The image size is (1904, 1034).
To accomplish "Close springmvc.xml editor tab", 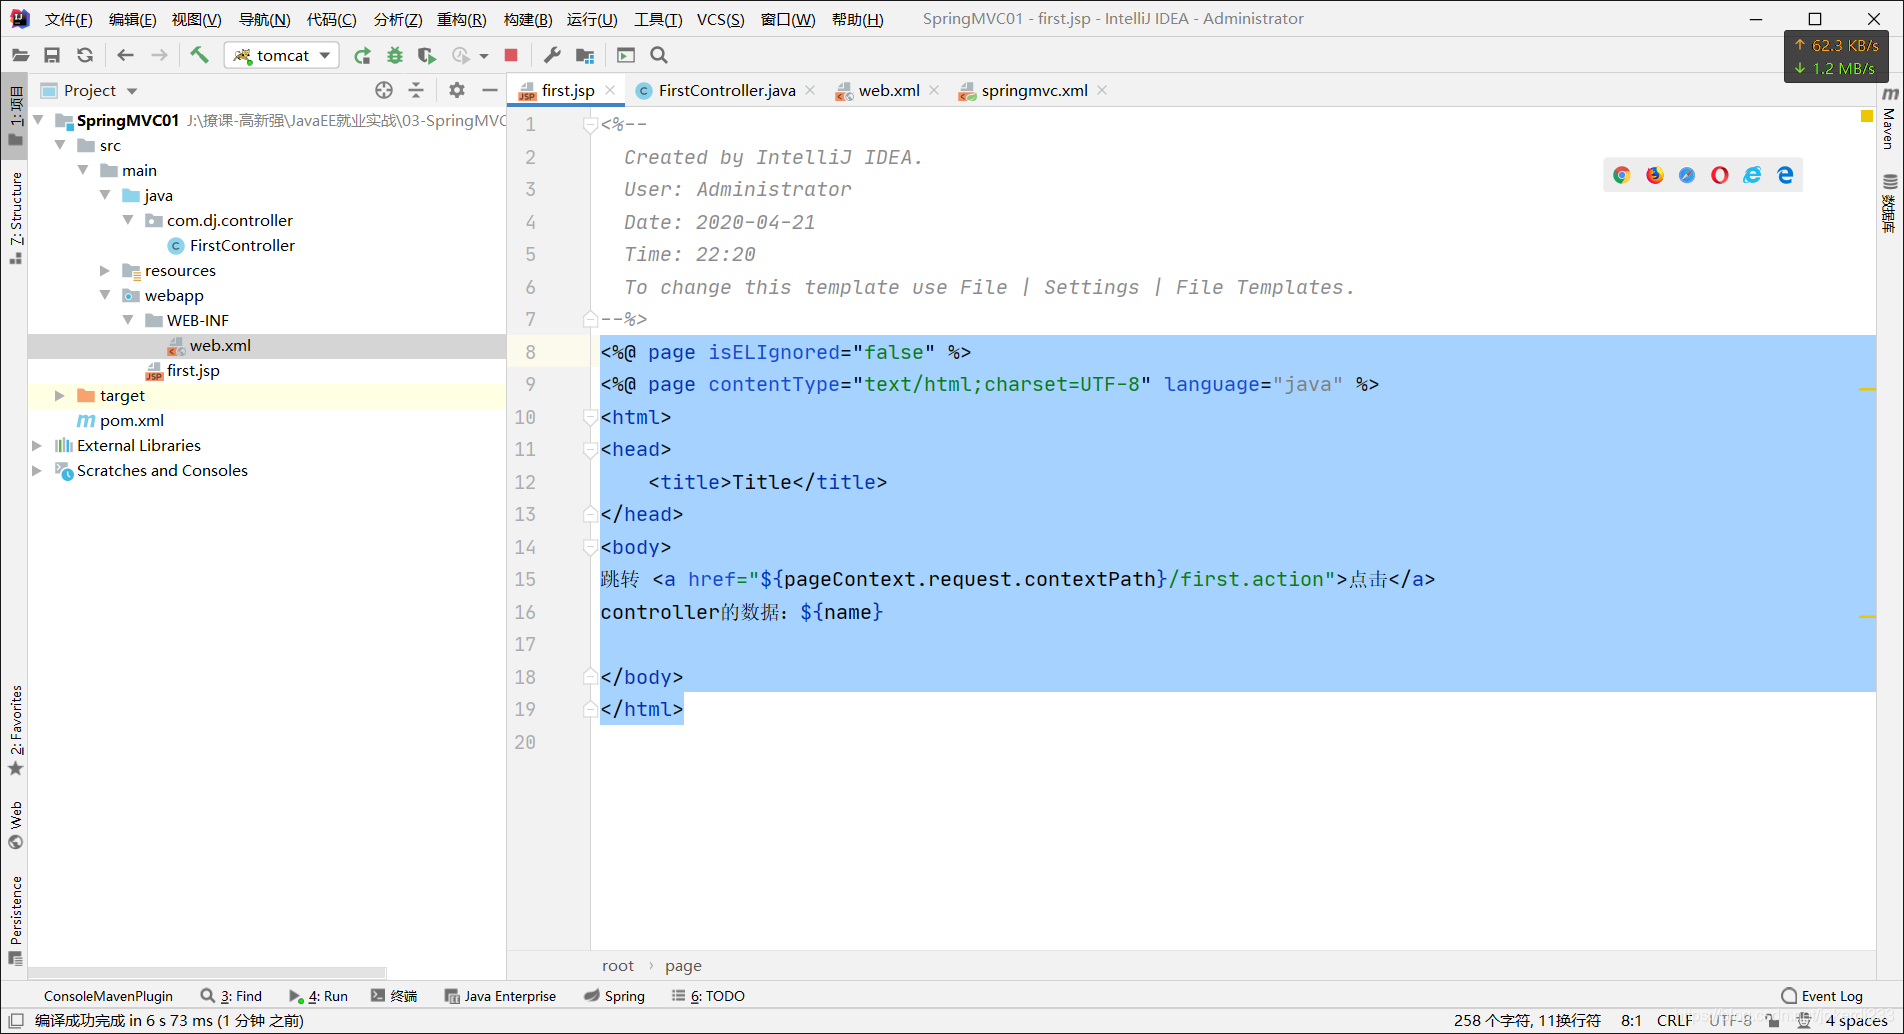I will pos(1102,90).
